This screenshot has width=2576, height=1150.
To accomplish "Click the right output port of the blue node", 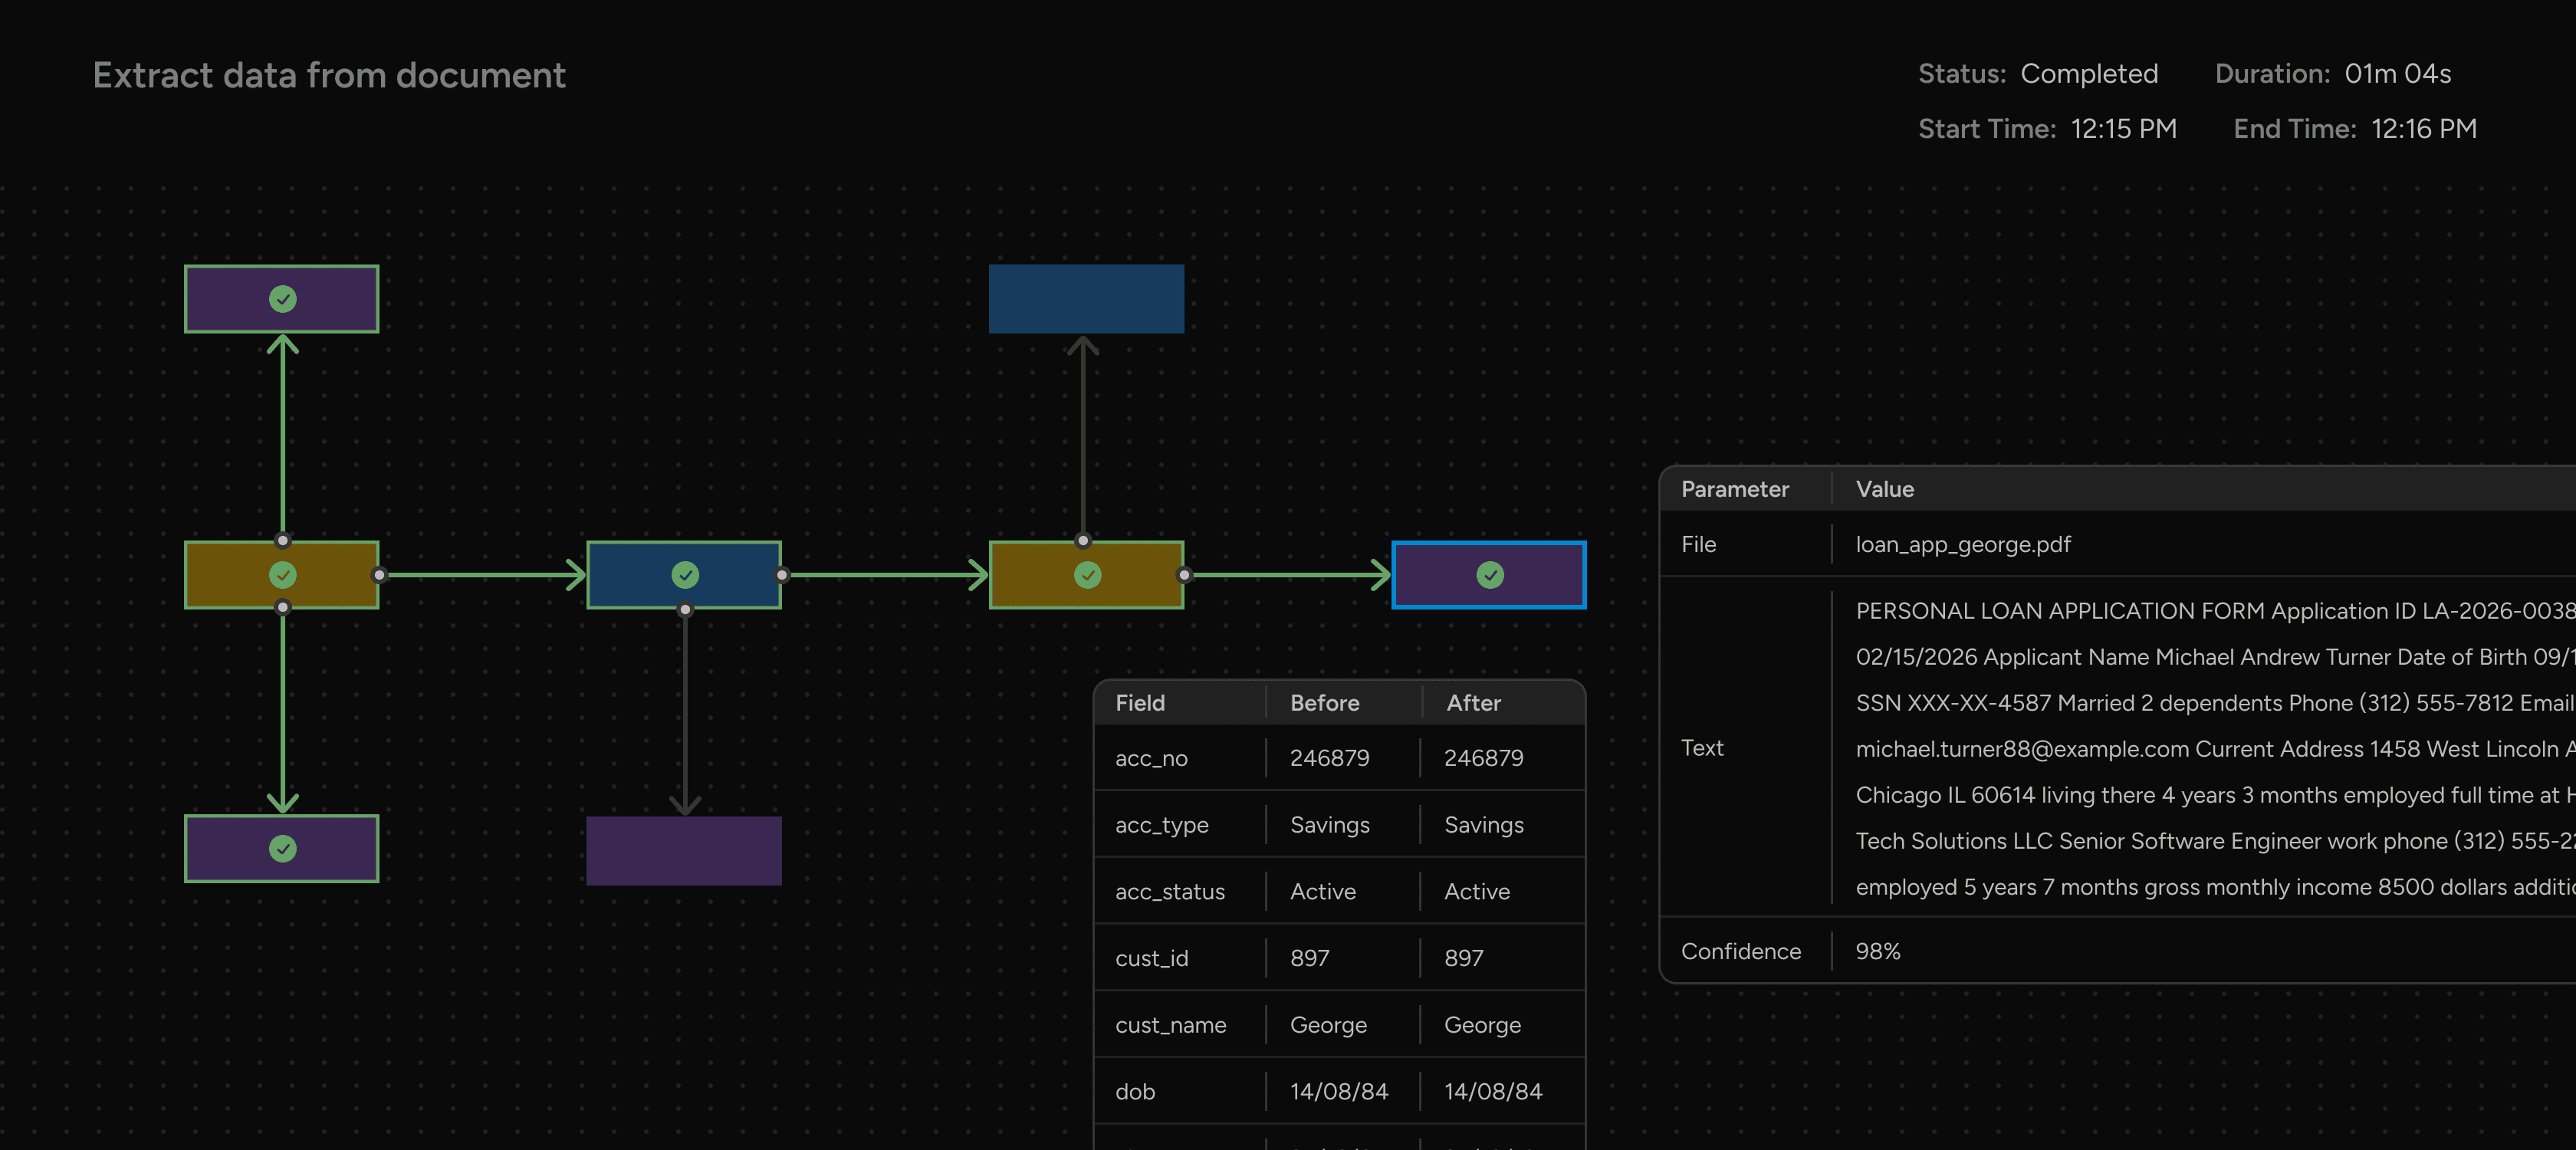I will coord(781,574).
